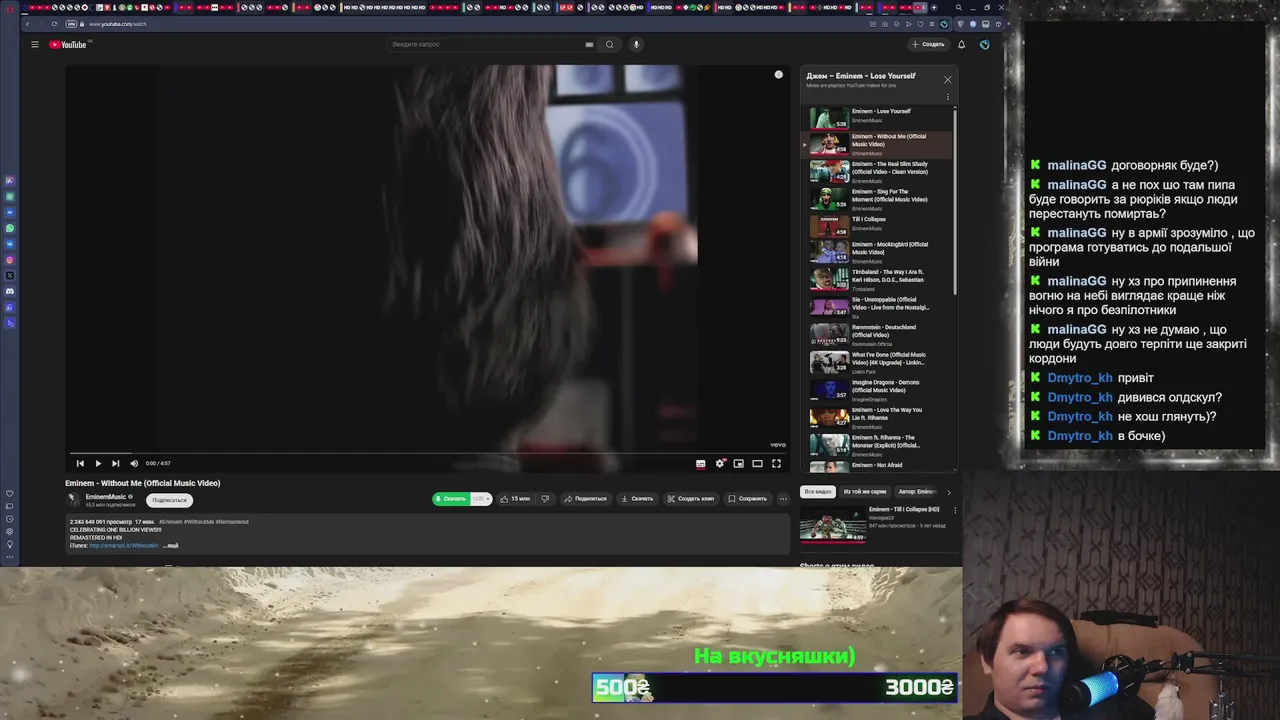1280x720 pixels.
Task: Open options for Till I Collapse [HD] recommendation
Action: [x=954, y=511]
